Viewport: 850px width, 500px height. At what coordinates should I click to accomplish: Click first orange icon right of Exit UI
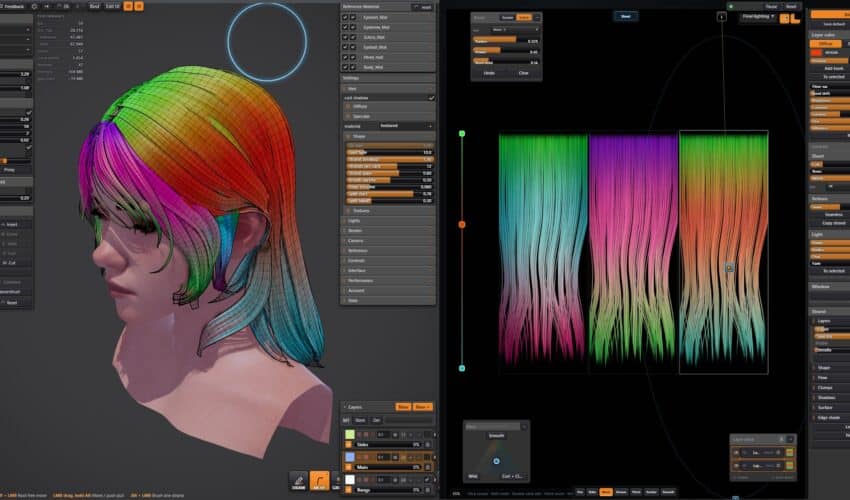tap(128, 6)
